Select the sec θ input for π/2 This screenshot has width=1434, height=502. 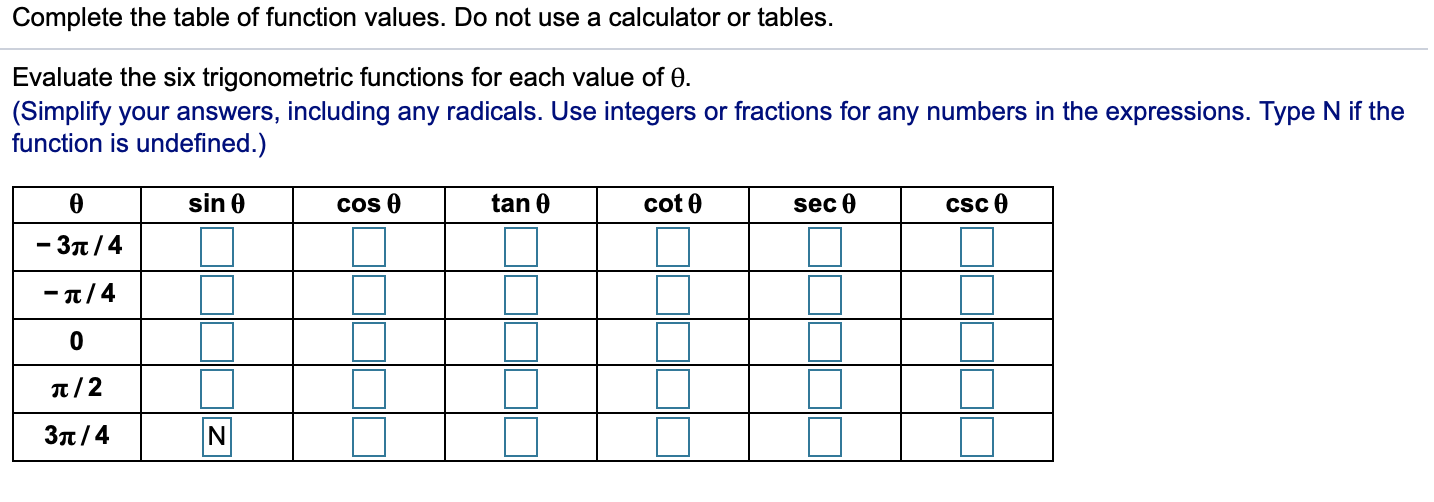pos(825,388)
